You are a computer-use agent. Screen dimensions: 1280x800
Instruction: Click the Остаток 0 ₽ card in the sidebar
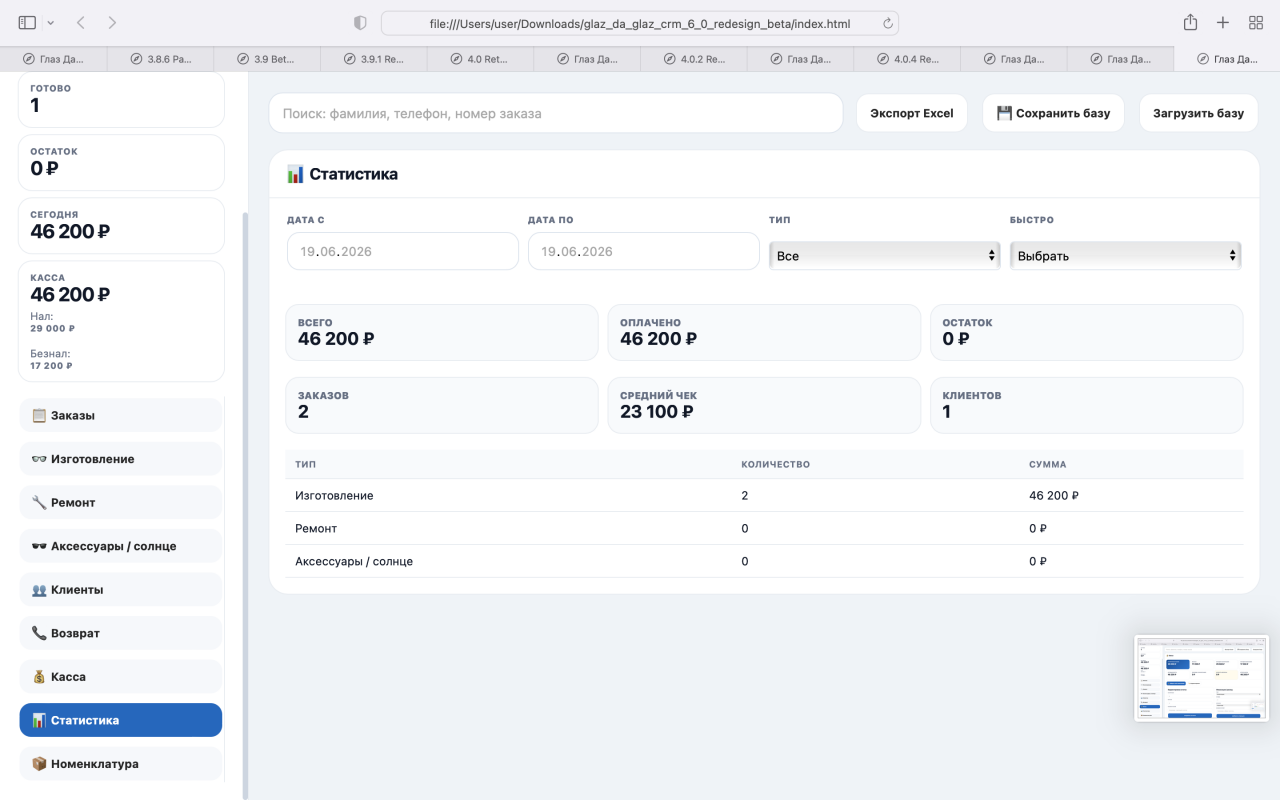[x=121, y=162]
